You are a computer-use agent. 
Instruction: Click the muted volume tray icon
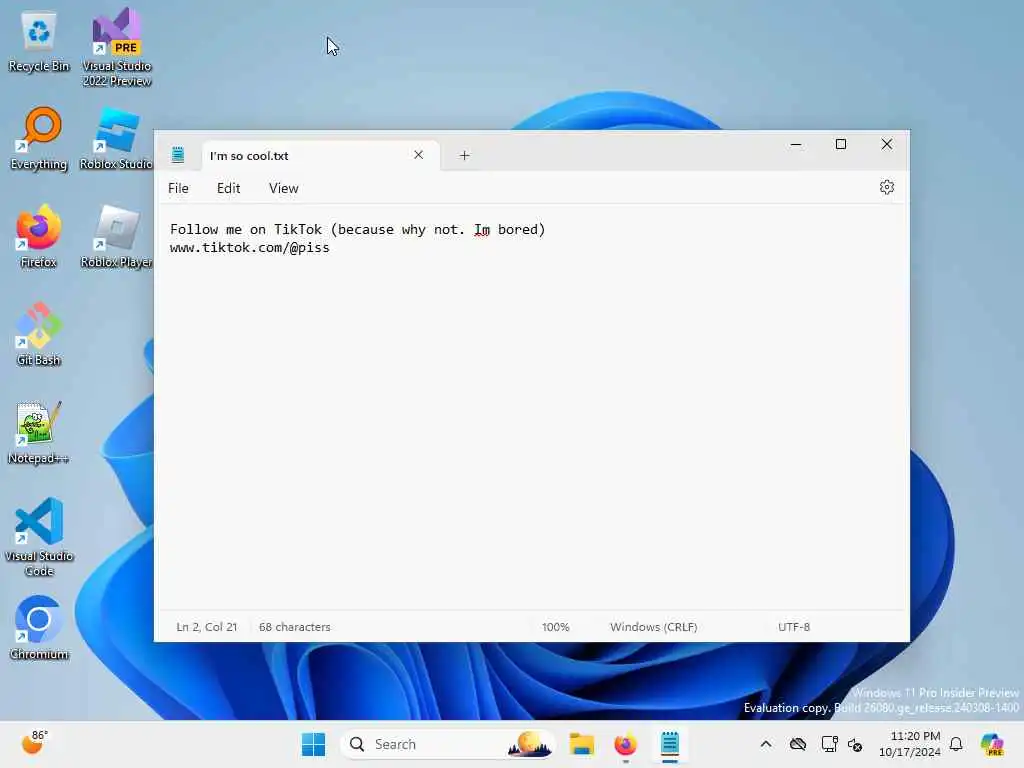855,744
